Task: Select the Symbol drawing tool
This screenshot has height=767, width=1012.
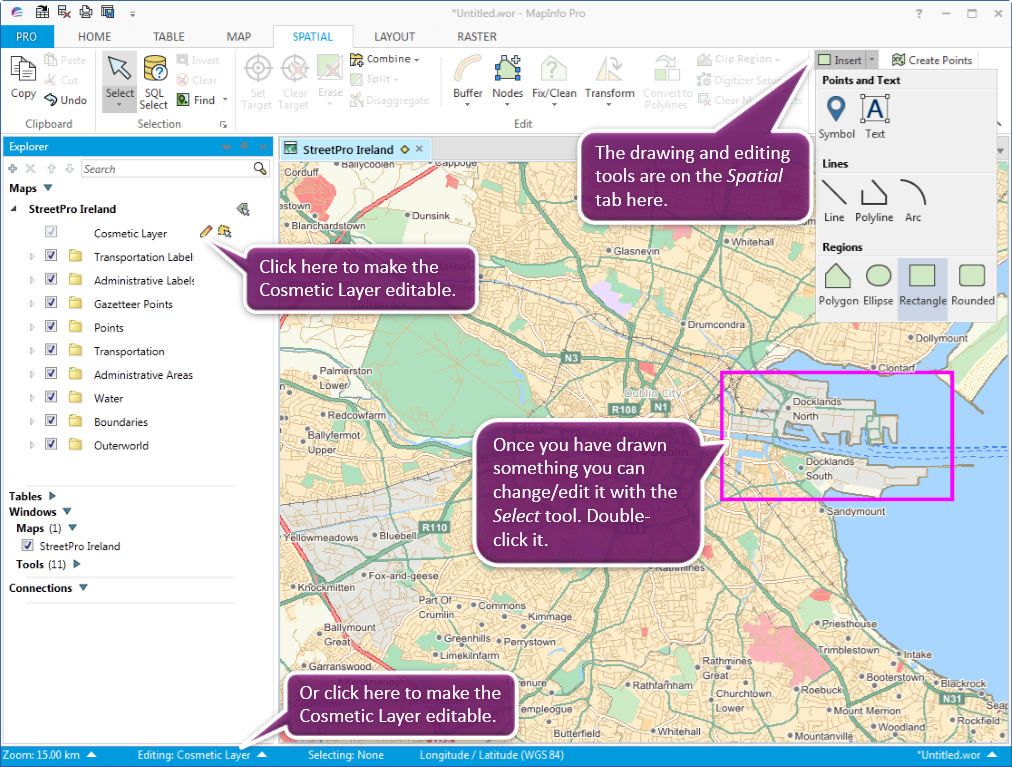Action: (x=836, y=116)
